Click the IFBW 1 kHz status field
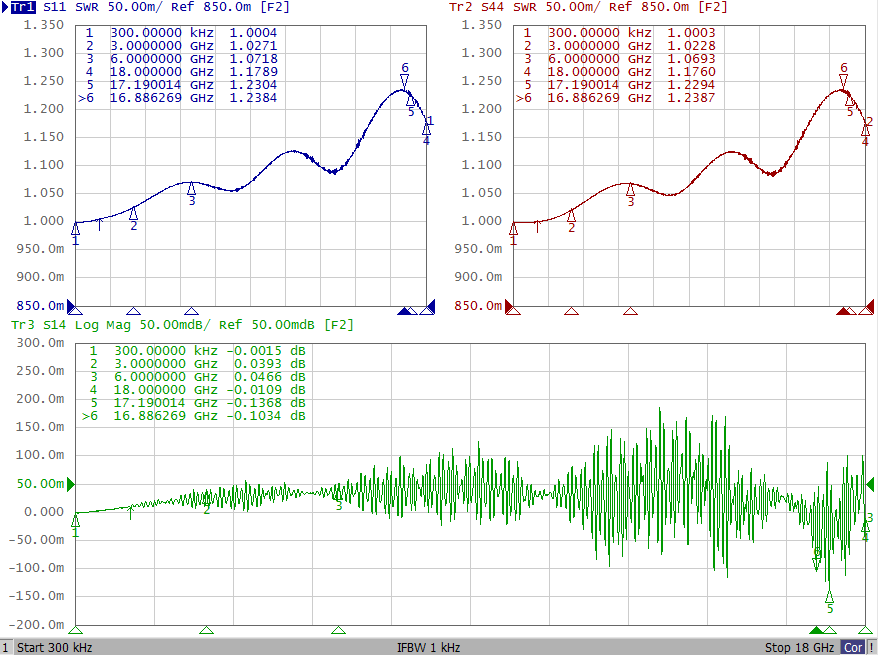 click(x=428, y=647)
